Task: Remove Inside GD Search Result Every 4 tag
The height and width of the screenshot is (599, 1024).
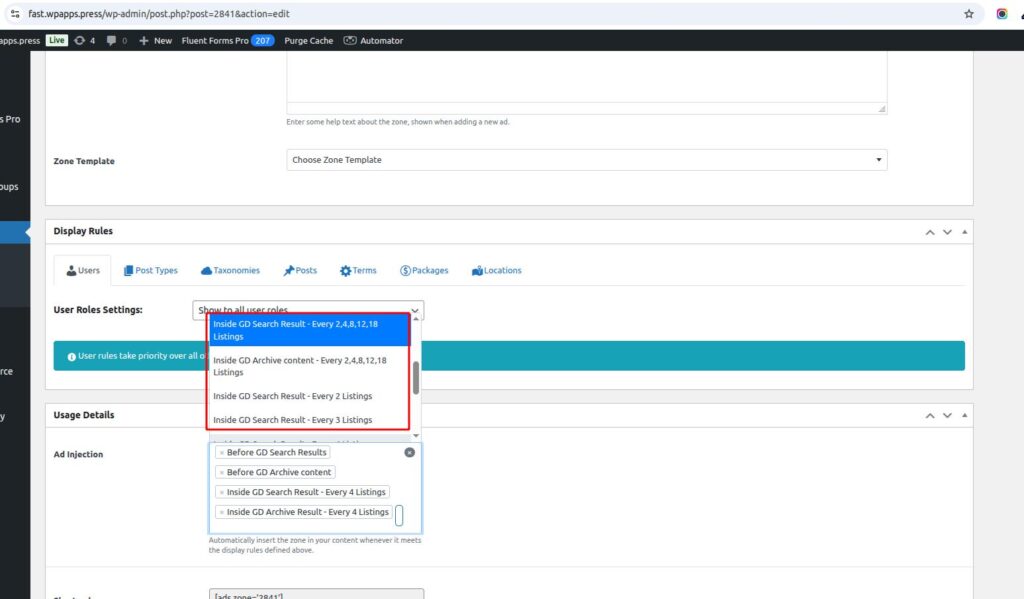Action: point(221,492)
